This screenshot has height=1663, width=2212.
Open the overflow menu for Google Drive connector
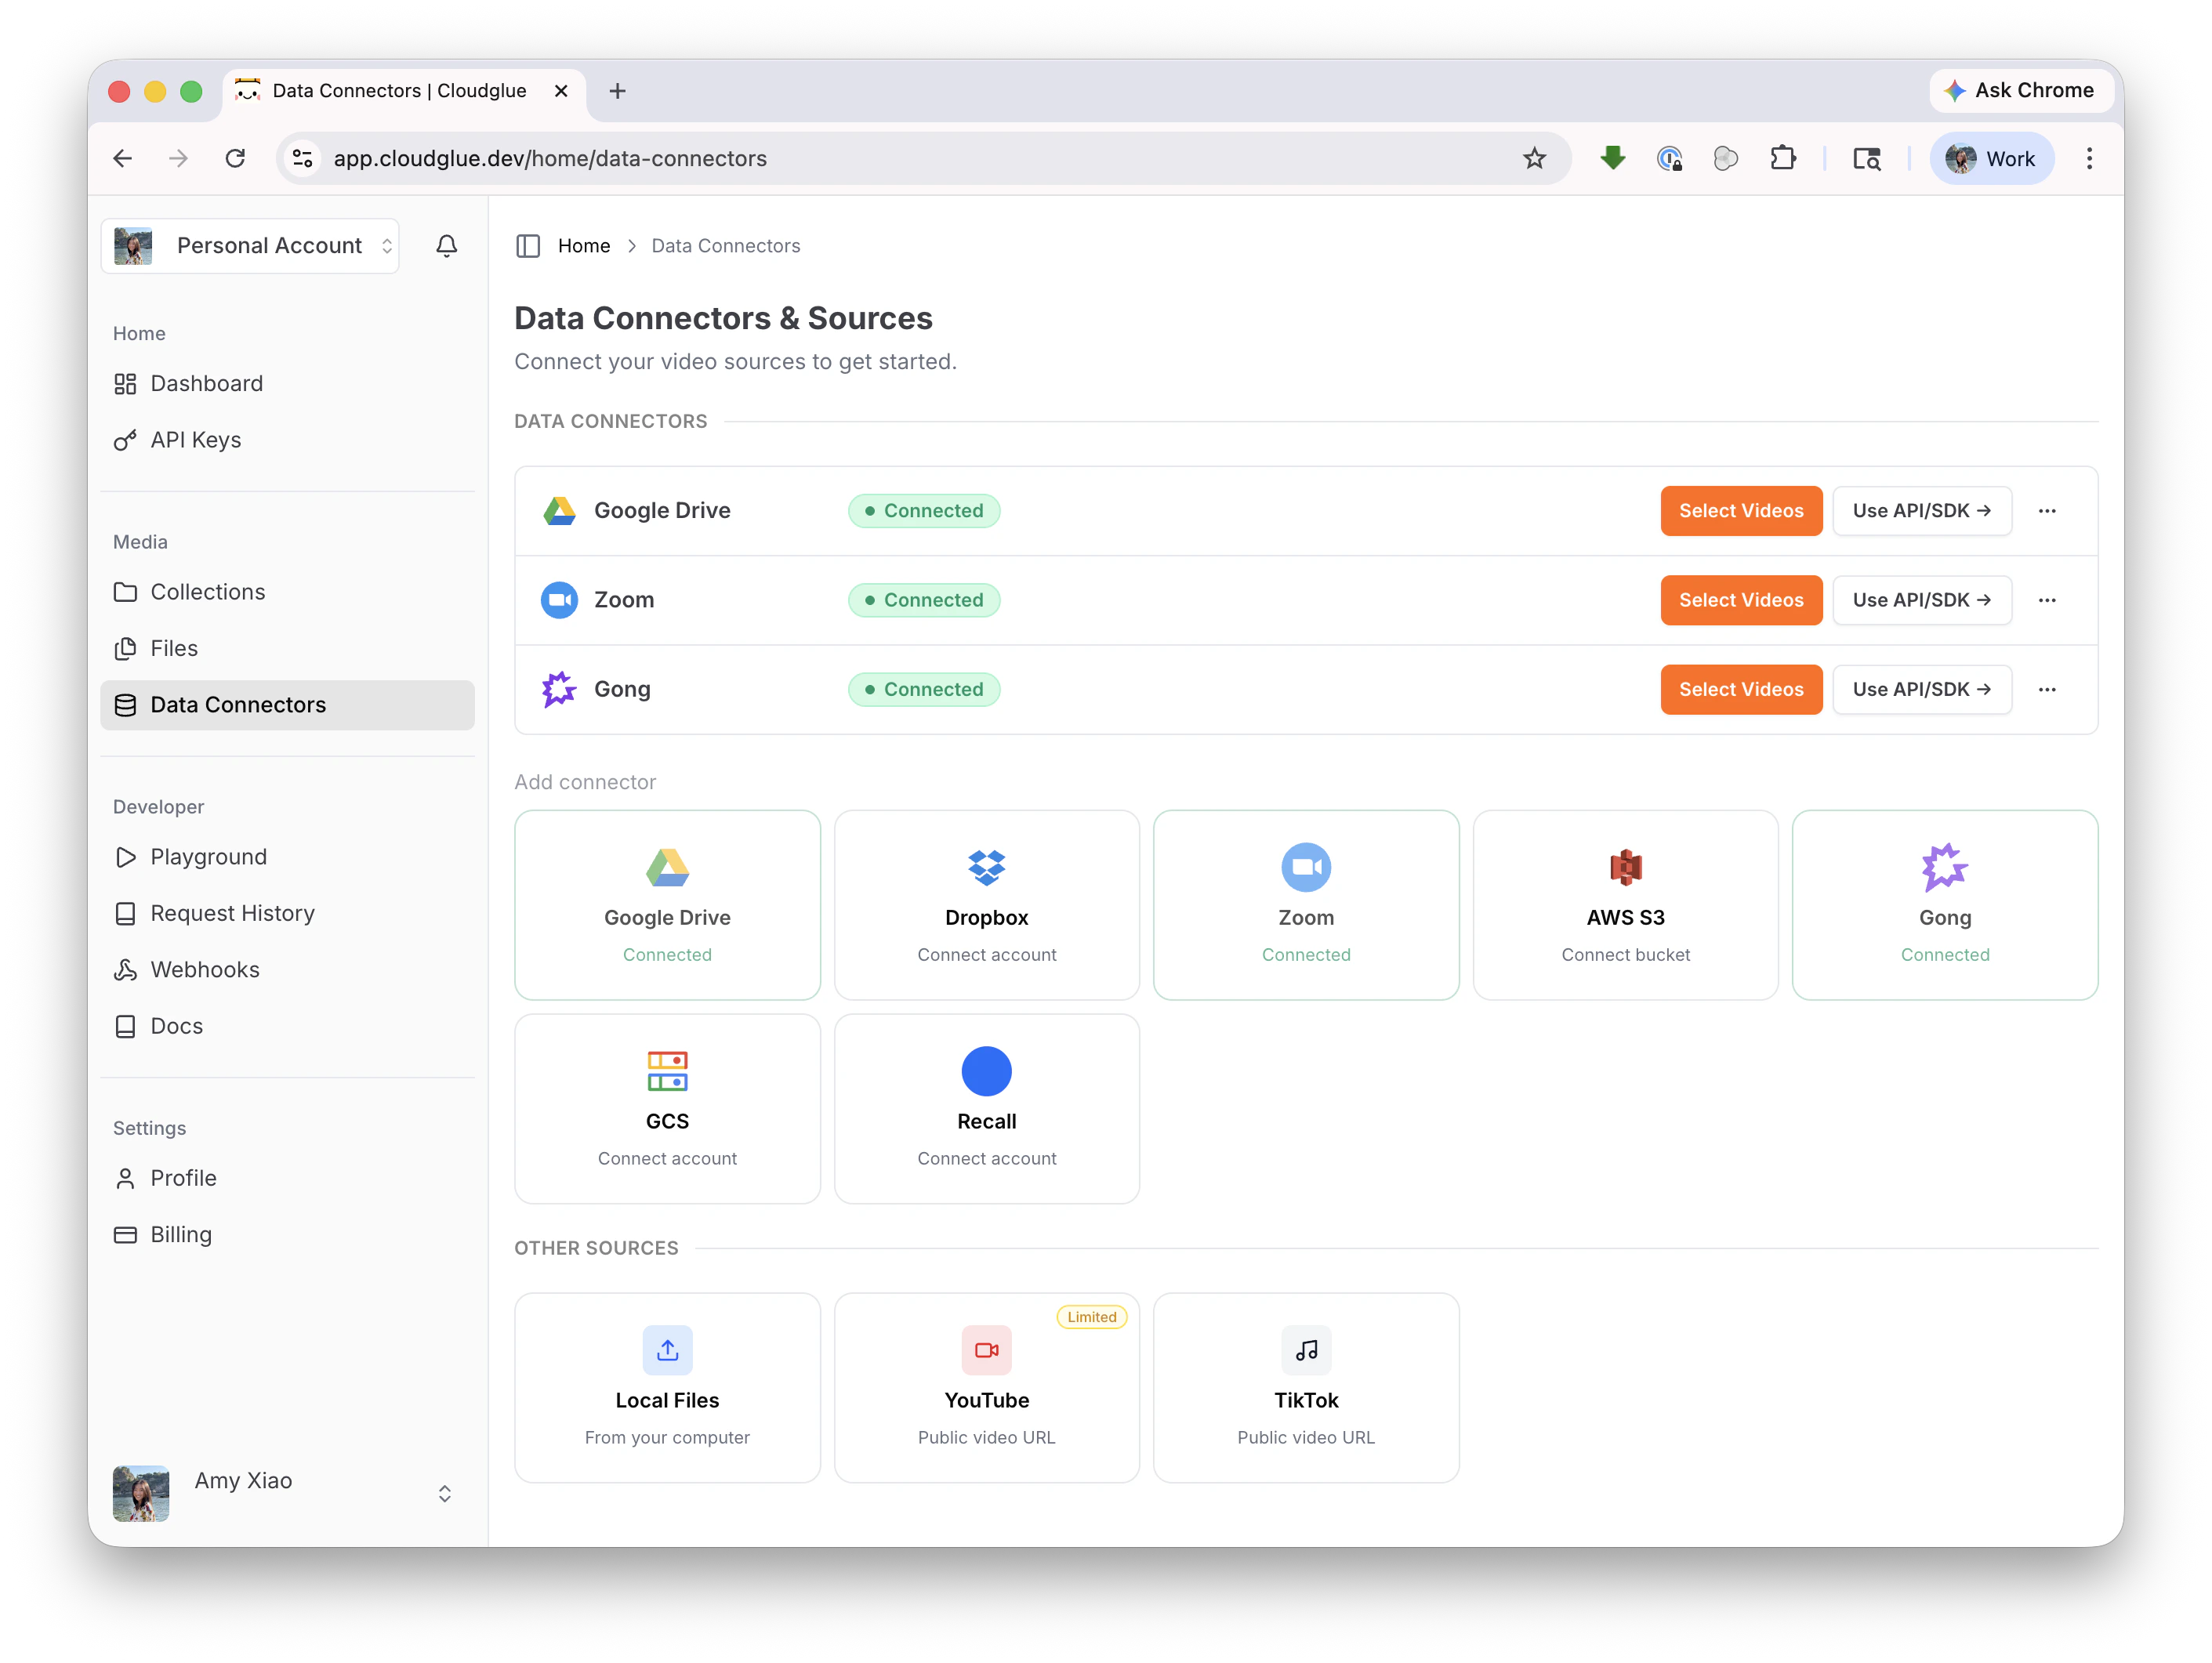tap(2047, 510)
